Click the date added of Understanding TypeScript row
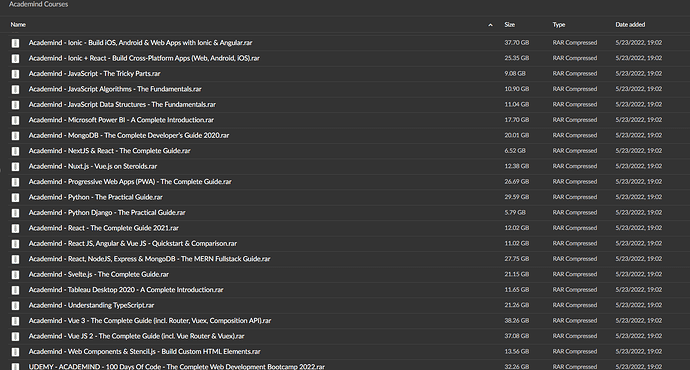 pyautogui.click(x=639, y=304)
